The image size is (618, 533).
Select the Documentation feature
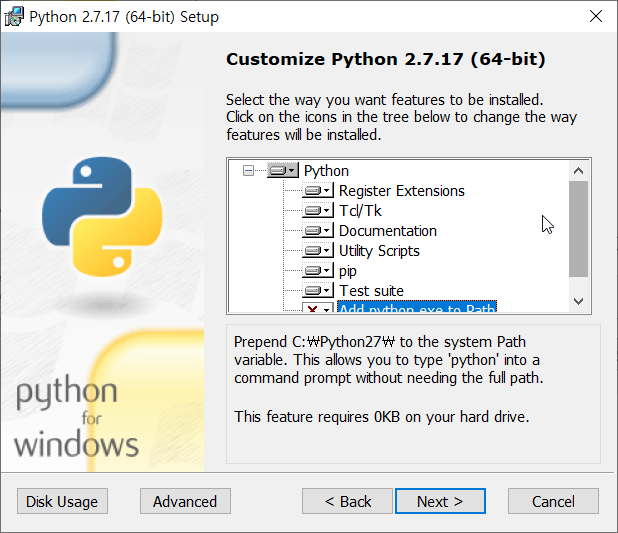[x=388, y=231]
